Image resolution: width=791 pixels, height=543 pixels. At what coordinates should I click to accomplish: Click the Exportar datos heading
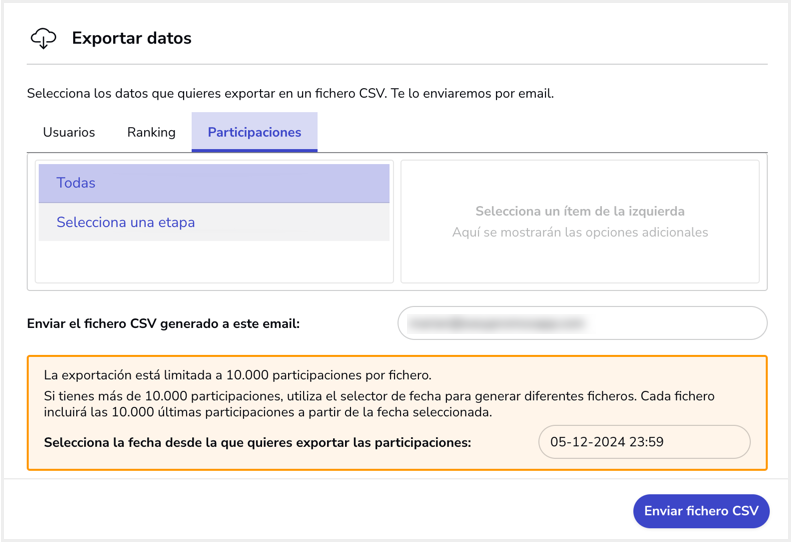click(132, 38)
